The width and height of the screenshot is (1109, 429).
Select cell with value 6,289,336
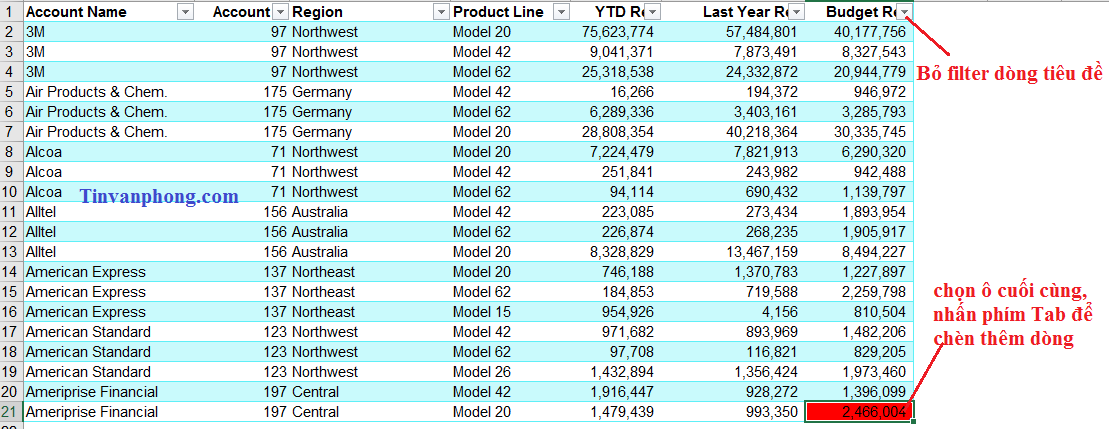(617, 112)
